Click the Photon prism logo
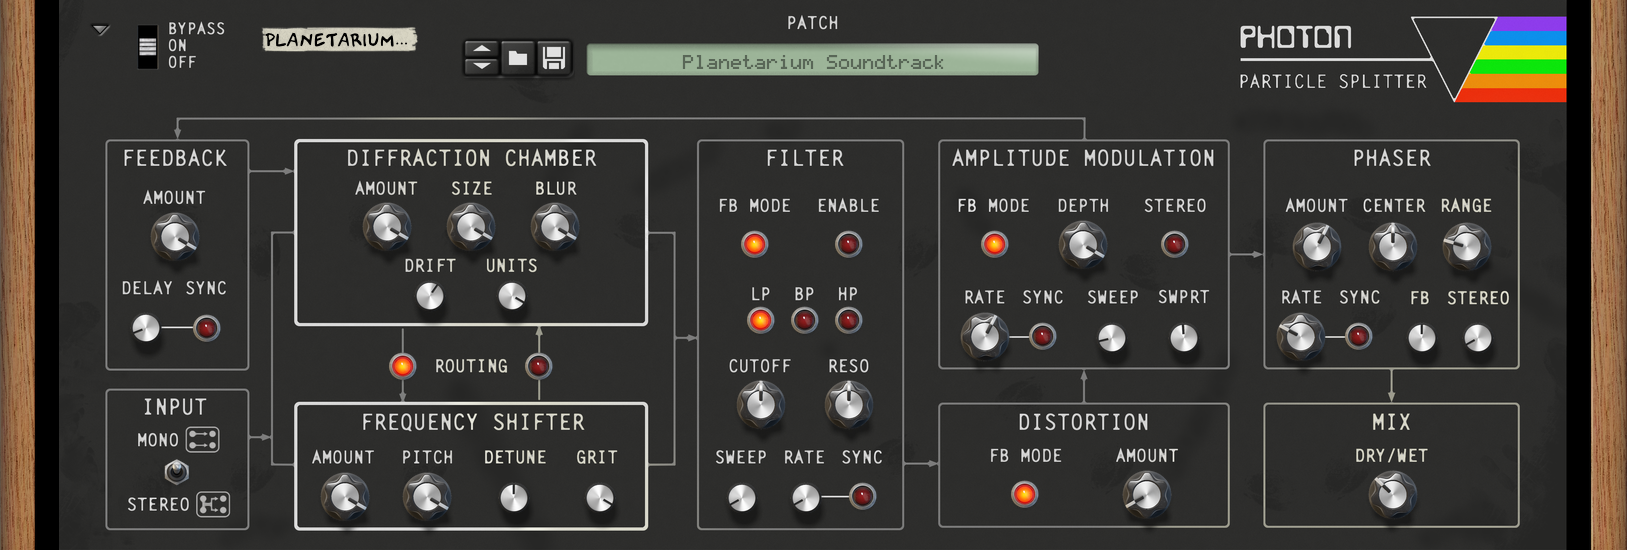This screenshot has height=550, width=1627. [x=1488, y=59]
